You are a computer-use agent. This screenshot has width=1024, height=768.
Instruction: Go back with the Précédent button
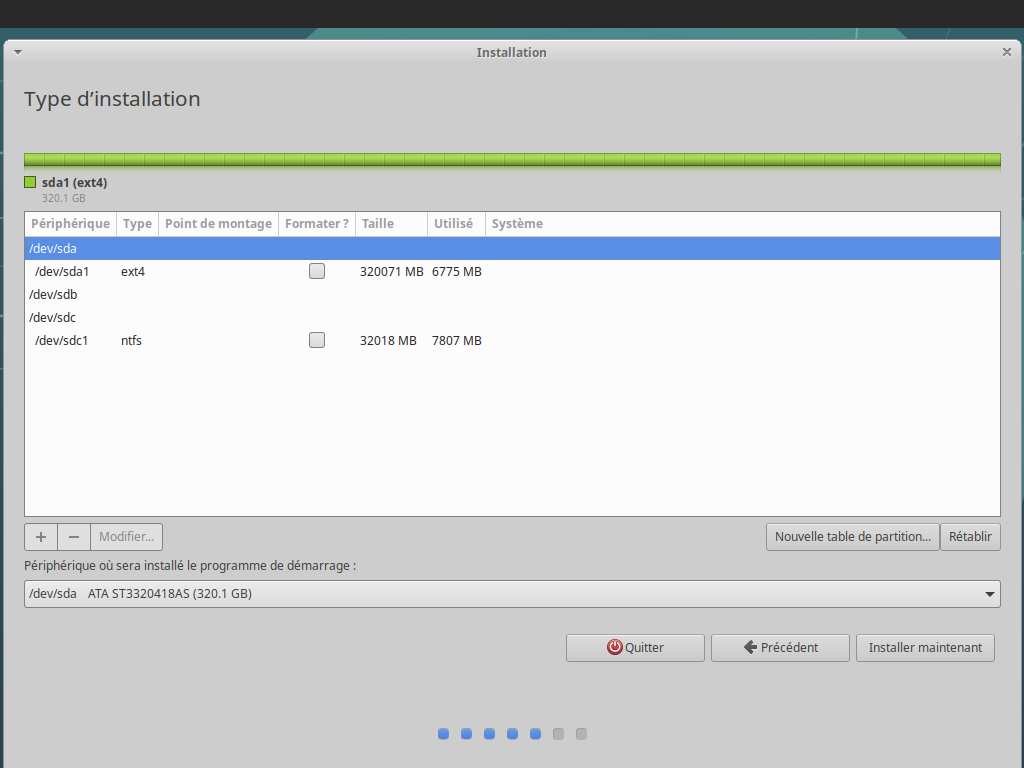click(780, 648)
